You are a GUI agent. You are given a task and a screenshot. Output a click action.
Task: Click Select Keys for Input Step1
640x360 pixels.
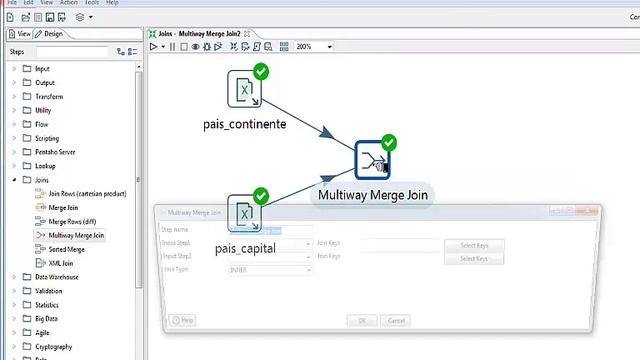(x=474, y=245)
